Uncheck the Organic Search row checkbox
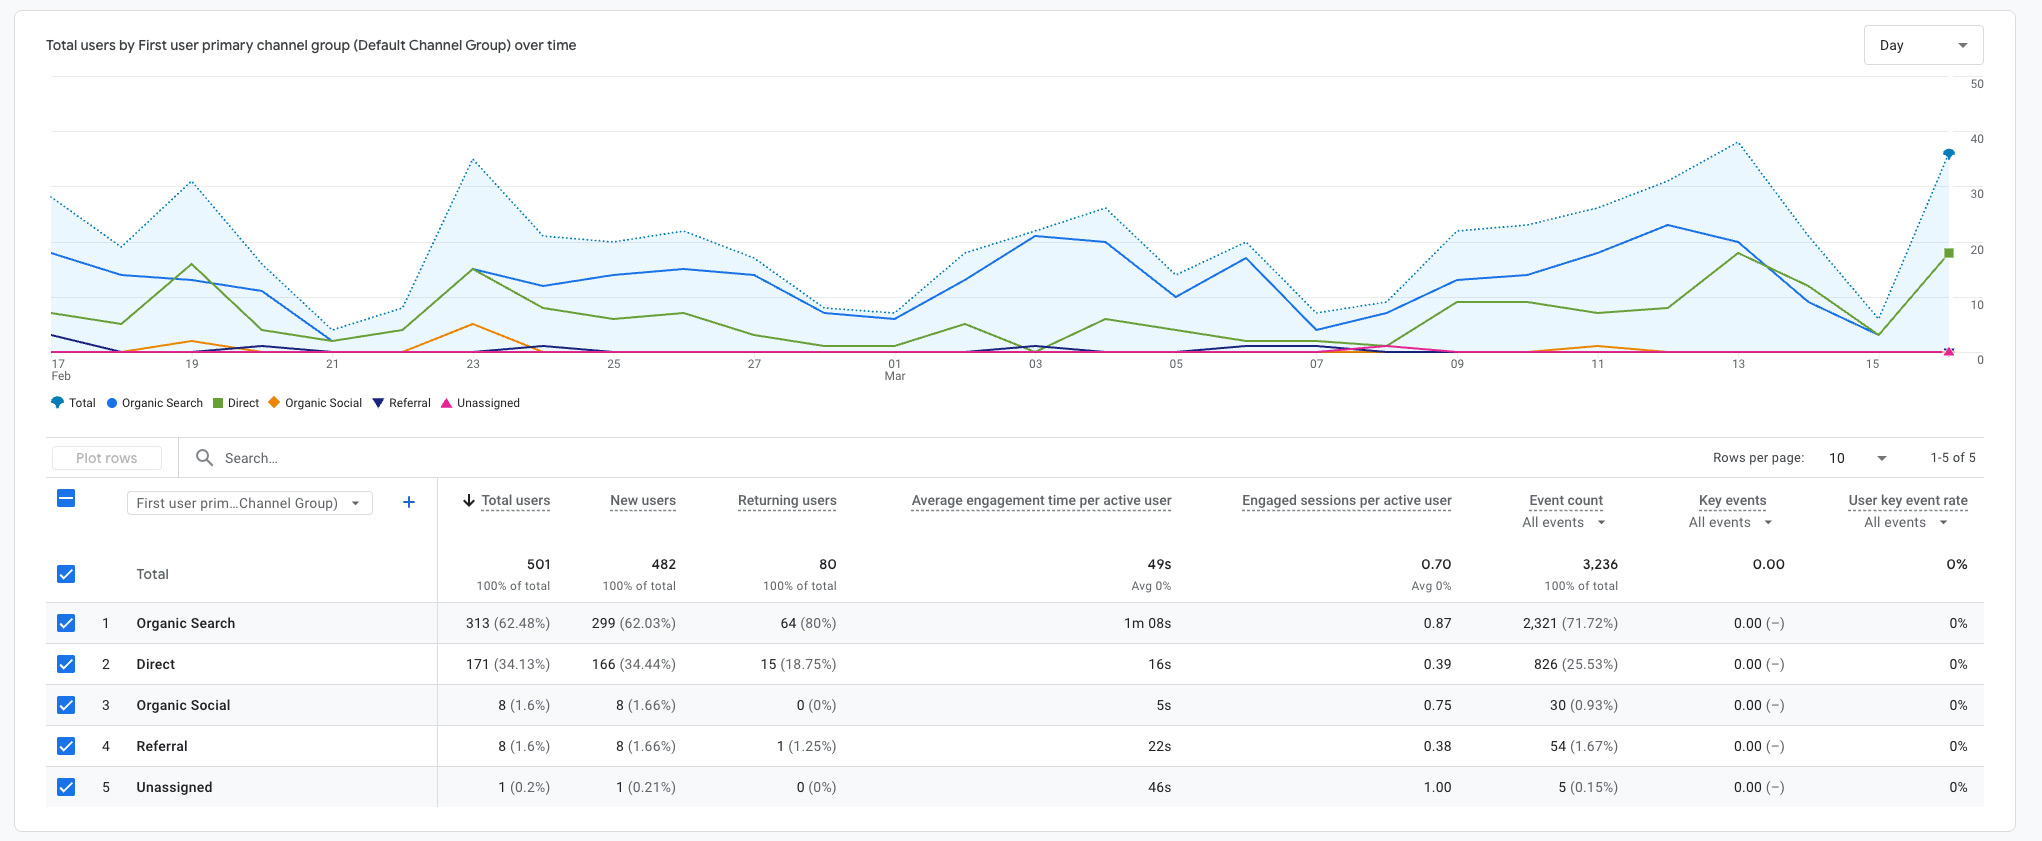The image size is (2042, 841). pyautogui.click(x=66, y=623)
